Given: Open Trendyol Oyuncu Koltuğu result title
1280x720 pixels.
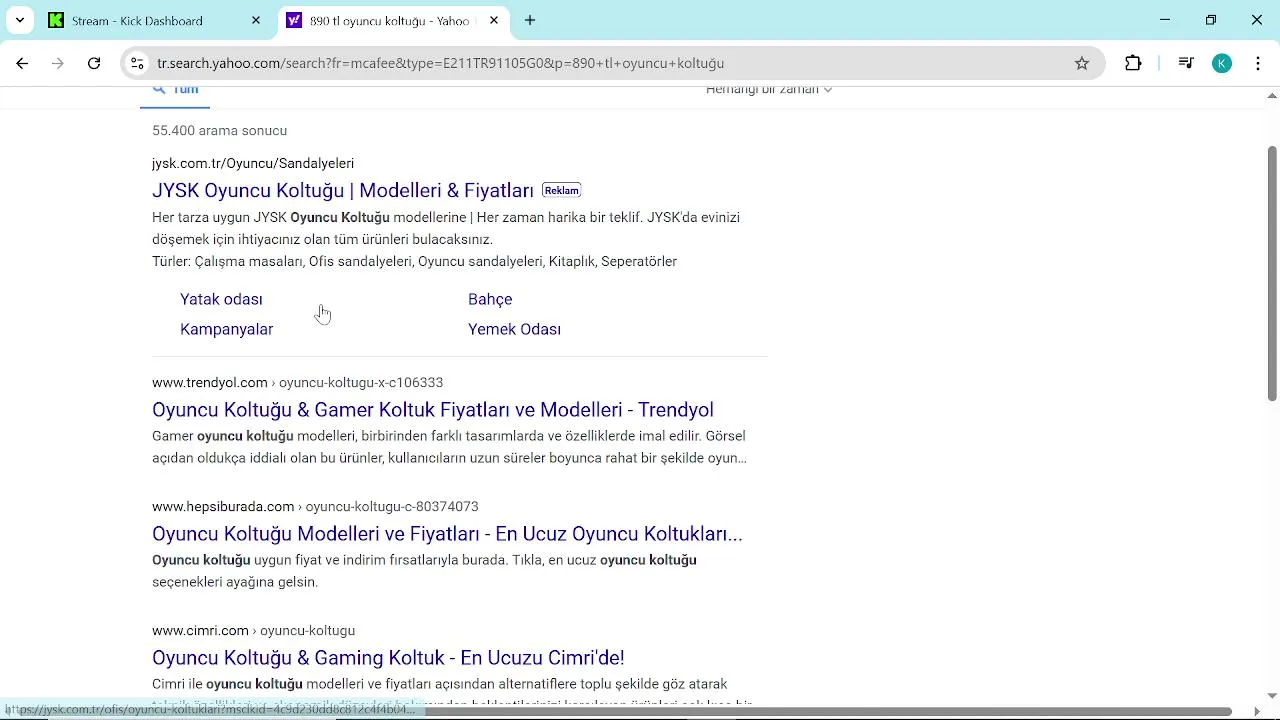Looking at the screenshot, I should click(x=433, y=409).
